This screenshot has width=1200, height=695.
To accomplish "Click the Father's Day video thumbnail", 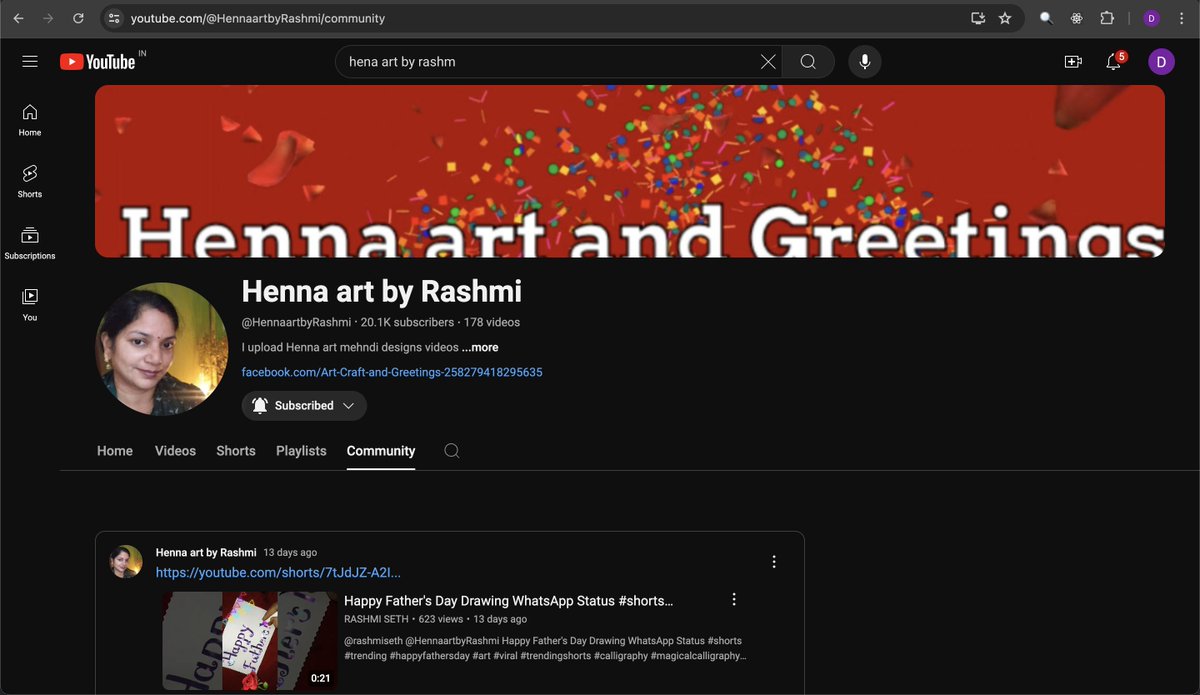I will pyautogui.click(x=250, y=641).
